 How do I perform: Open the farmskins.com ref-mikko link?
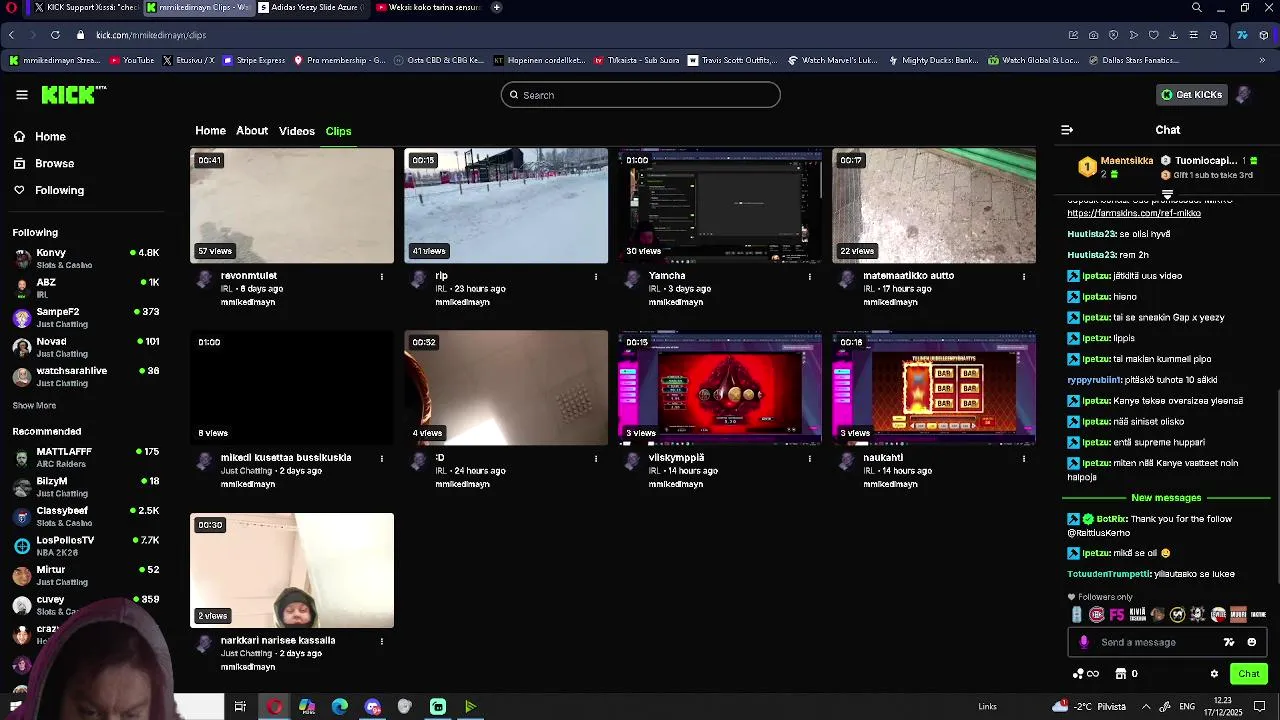1134,213
